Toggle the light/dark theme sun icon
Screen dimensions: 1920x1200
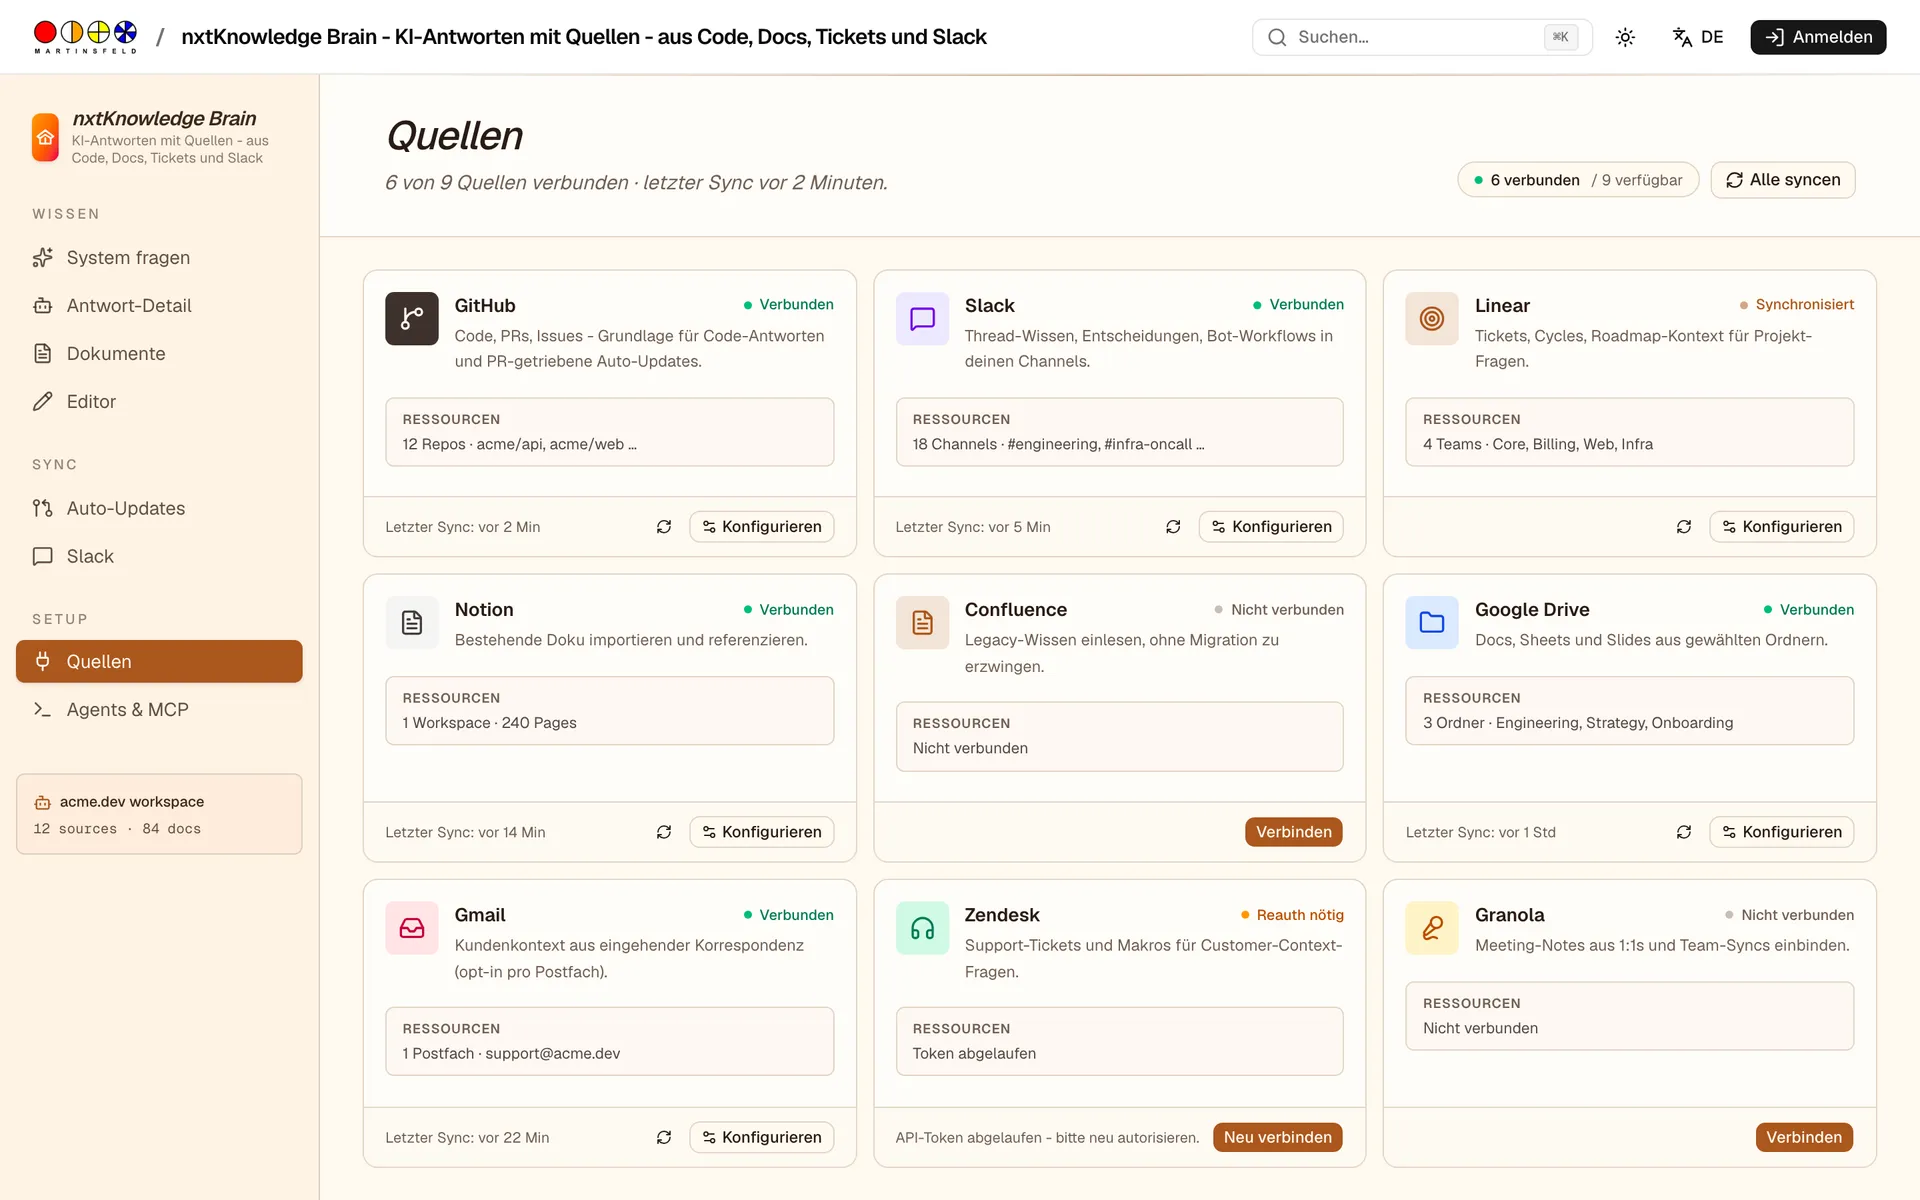point(1625,37)
